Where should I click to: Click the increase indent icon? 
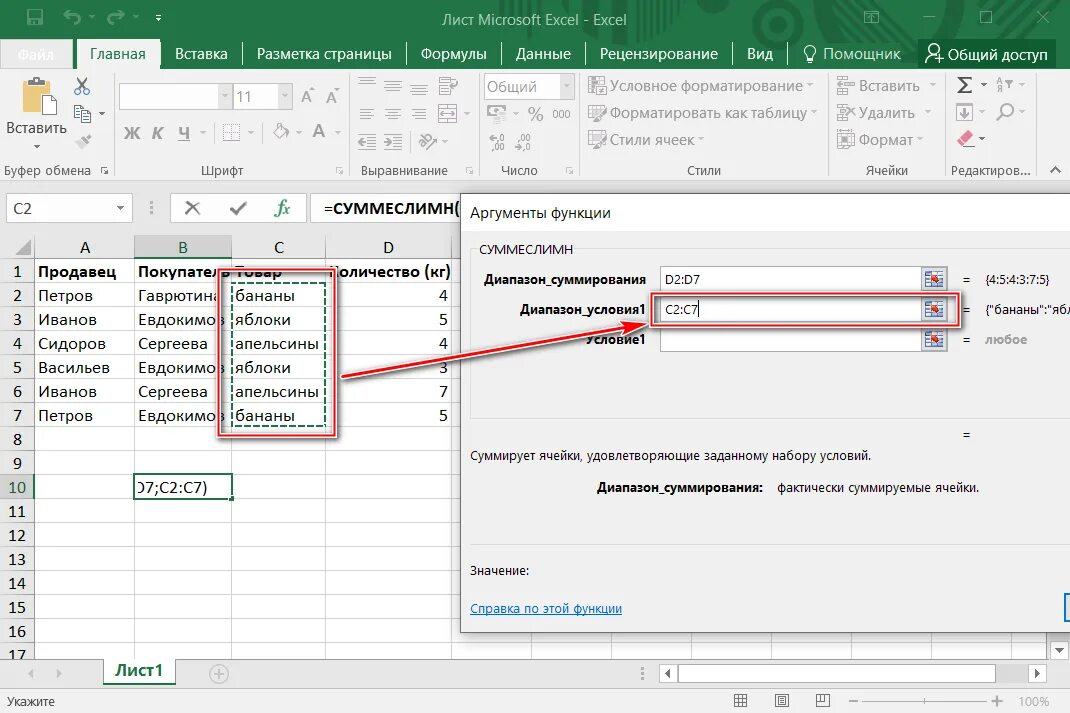coord(393,141)
